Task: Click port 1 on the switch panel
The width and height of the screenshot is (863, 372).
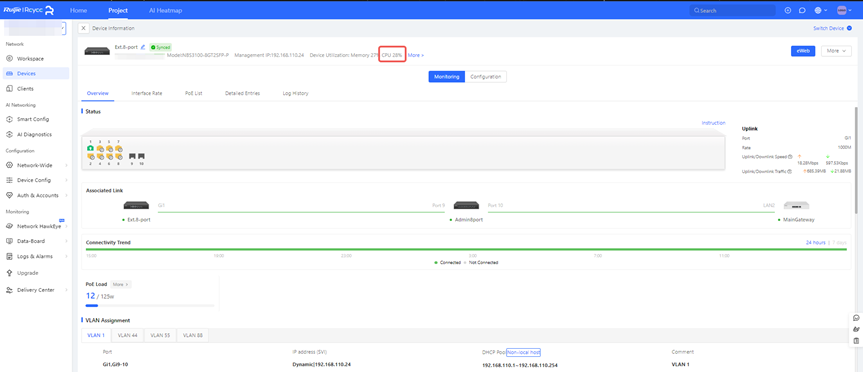Action: (x=91, y=149)
